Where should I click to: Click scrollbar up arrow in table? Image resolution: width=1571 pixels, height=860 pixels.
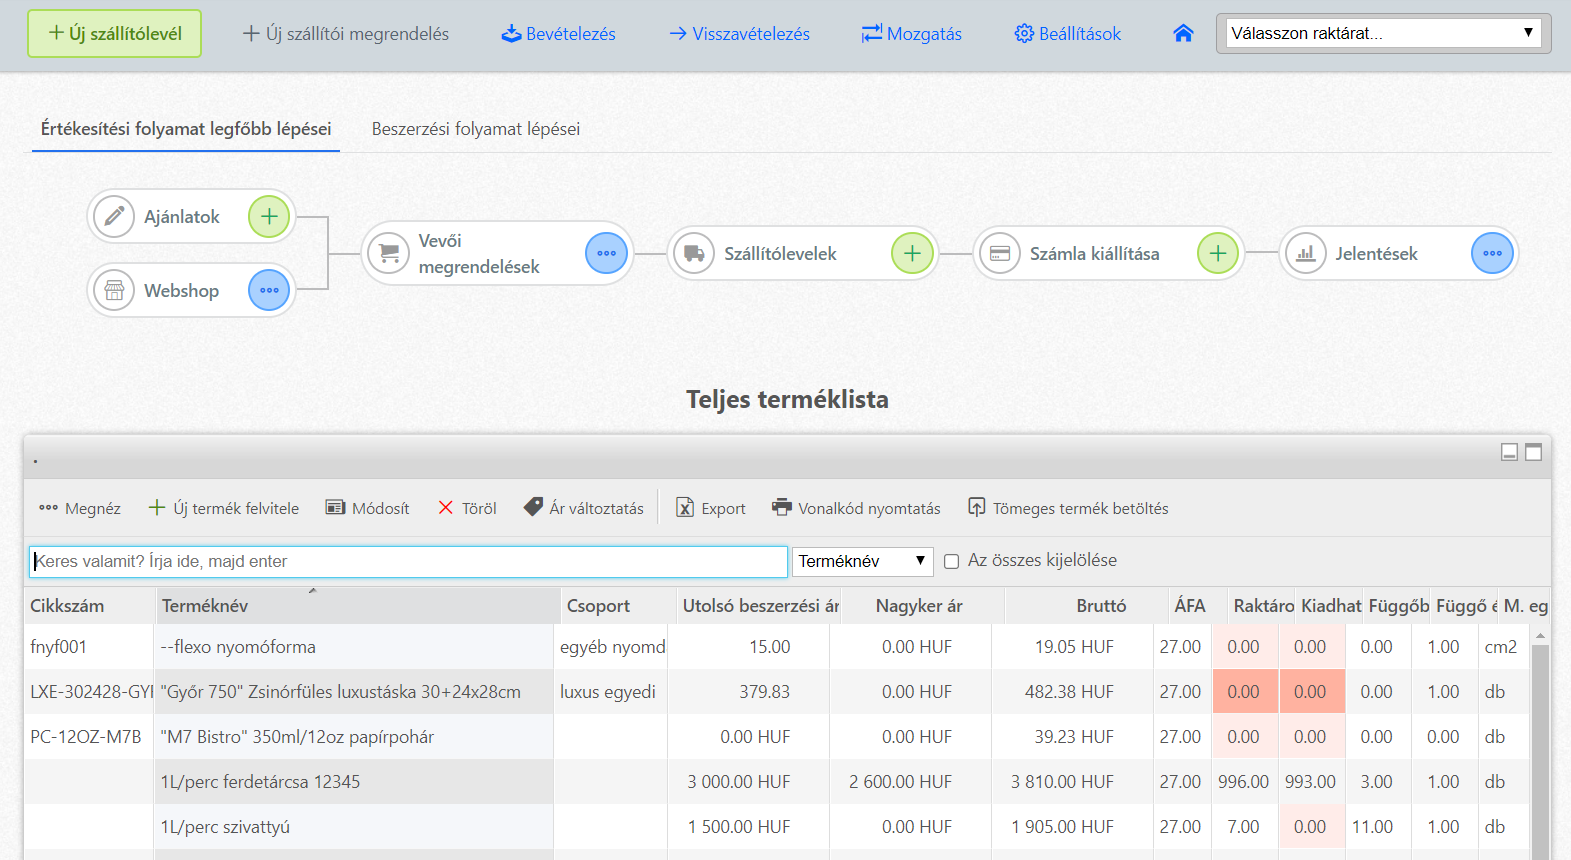tap(1540, 636)
